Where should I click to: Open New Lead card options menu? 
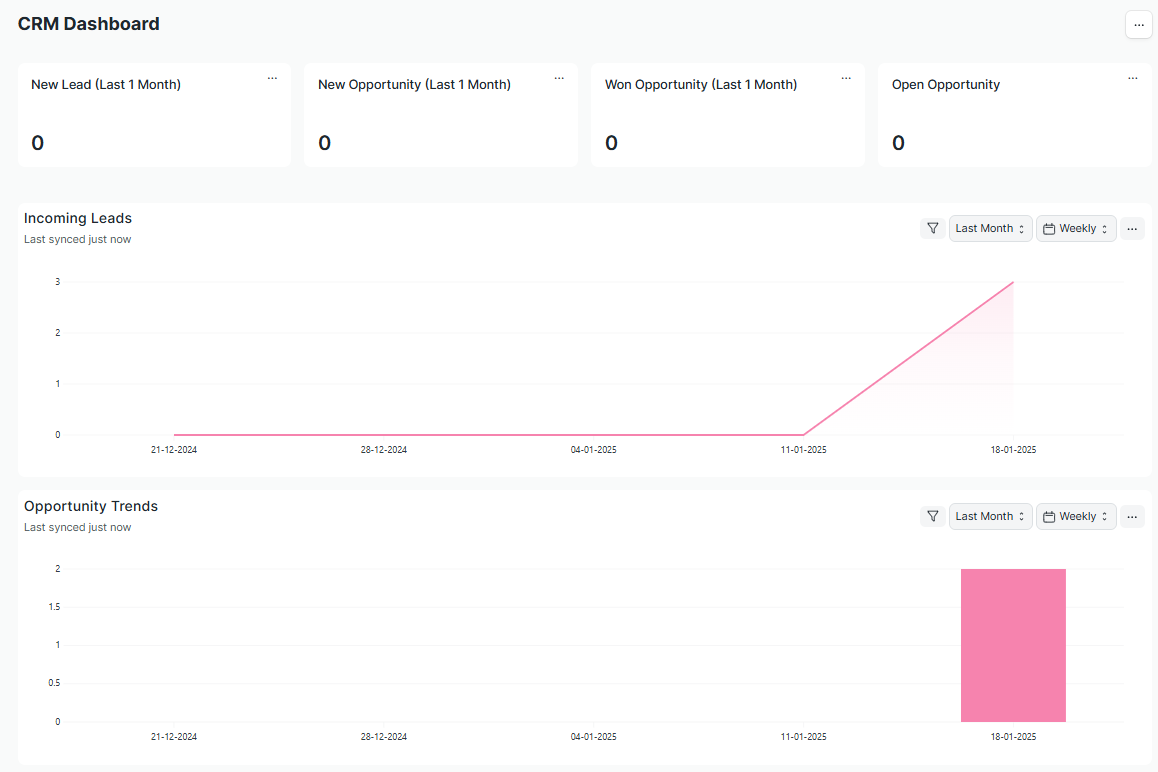click(x=272, y=78)
